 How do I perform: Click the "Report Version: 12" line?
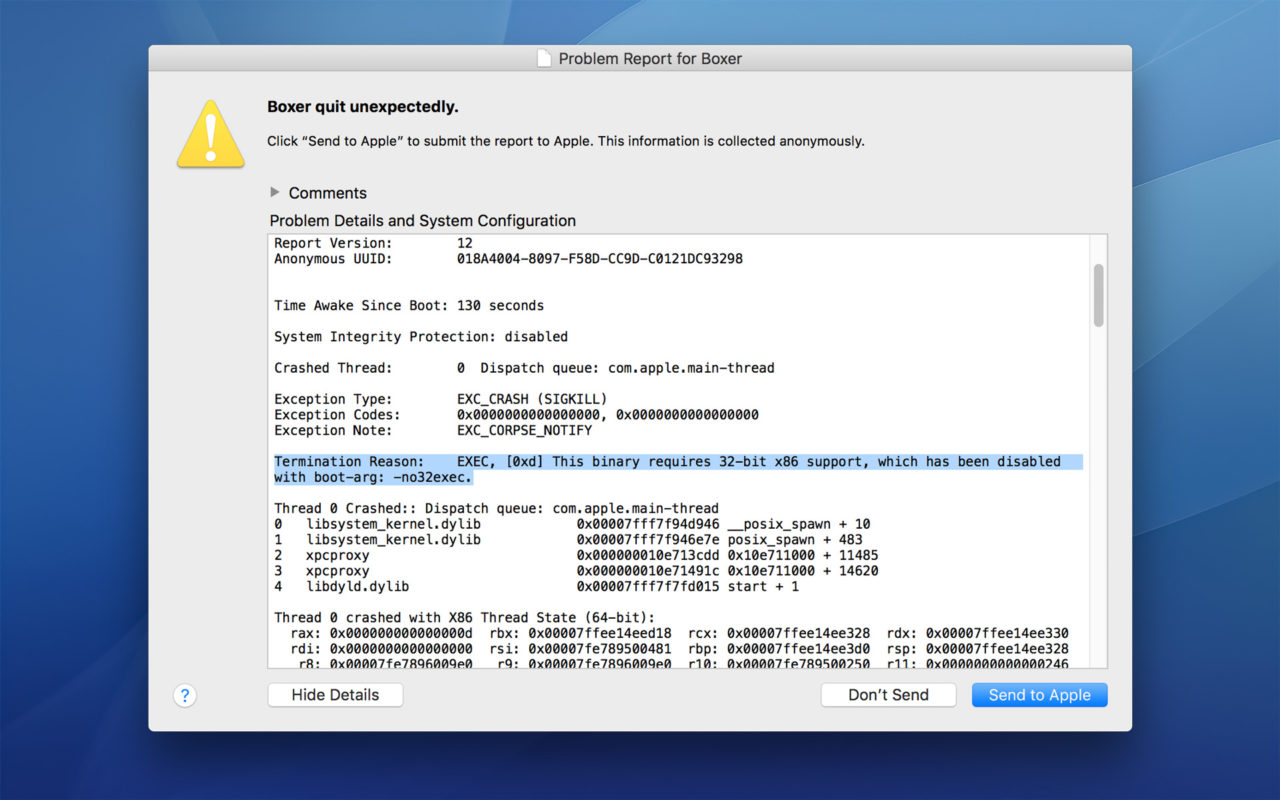click(373, 243)
